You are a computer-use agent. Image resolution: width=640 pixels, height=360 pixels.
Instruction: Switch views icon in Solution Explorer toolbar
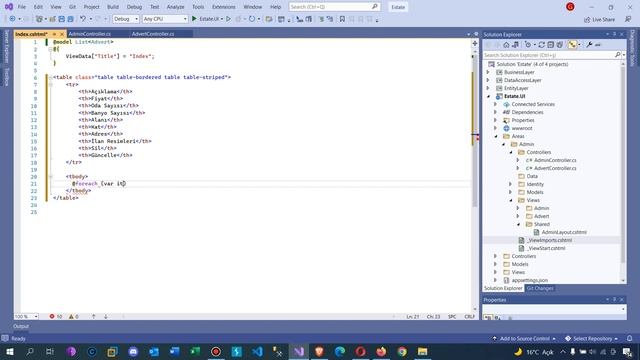[x=515, y=45]
